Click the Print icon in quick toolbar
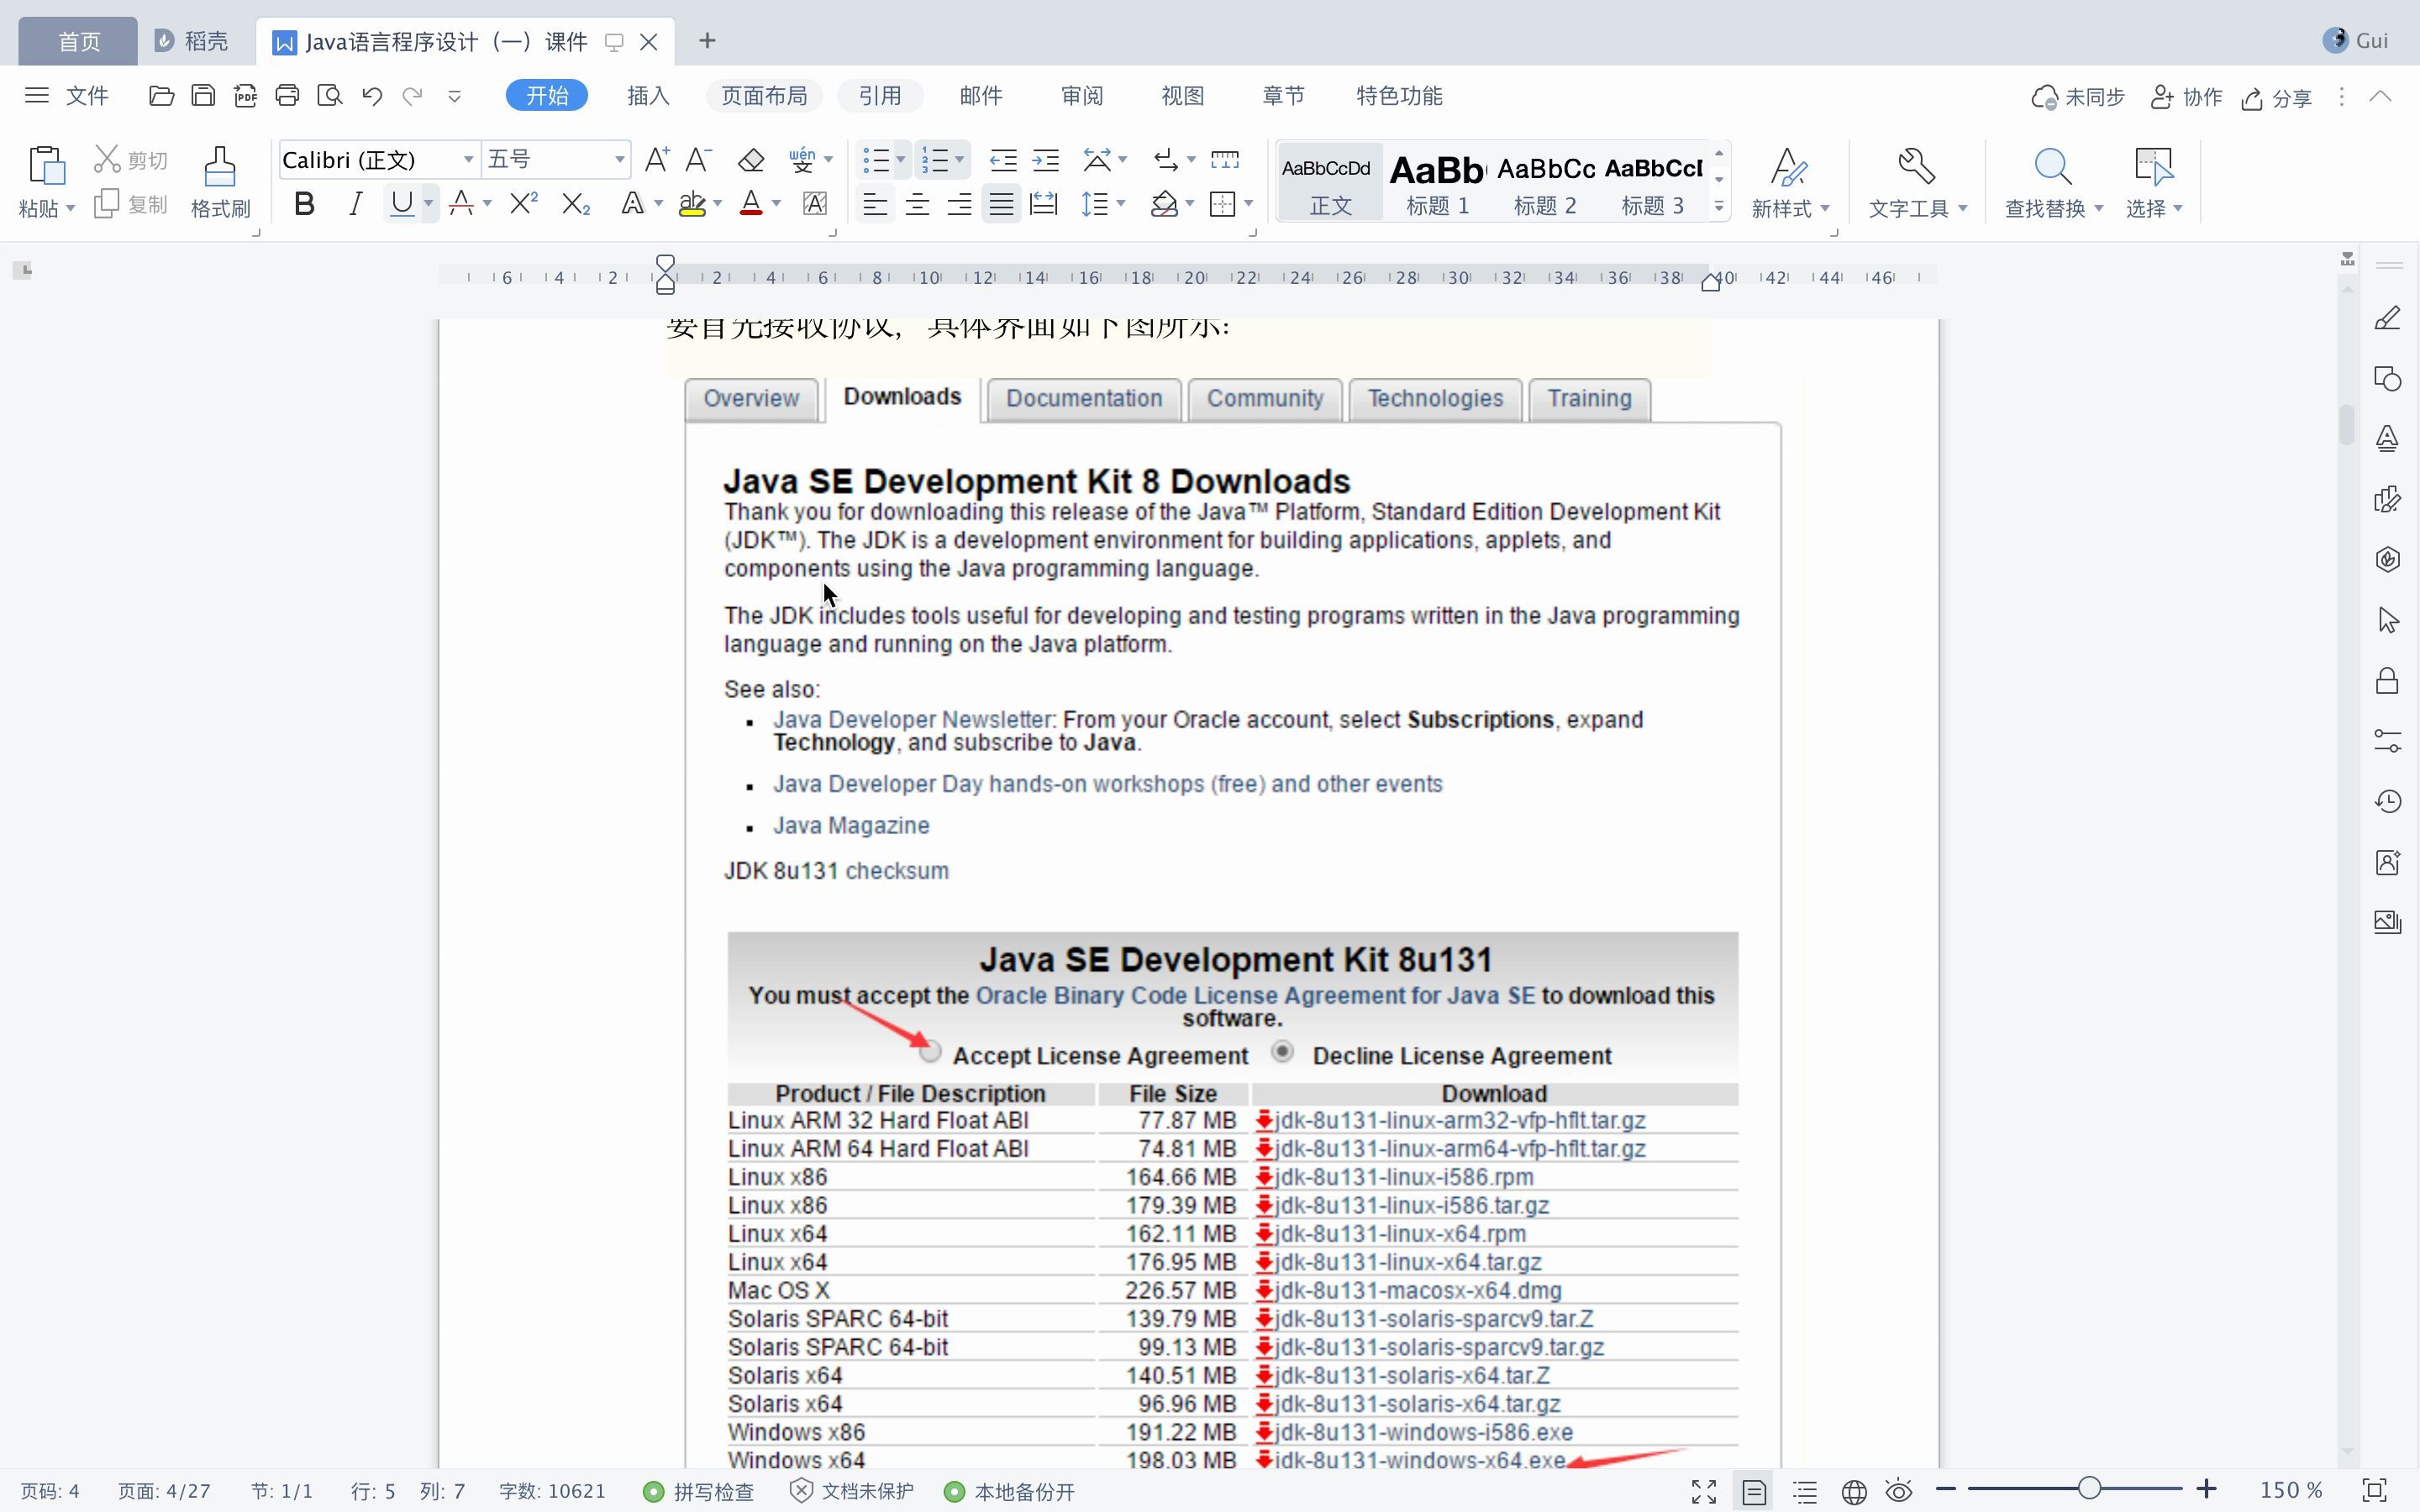 click(x=287, y=96)
